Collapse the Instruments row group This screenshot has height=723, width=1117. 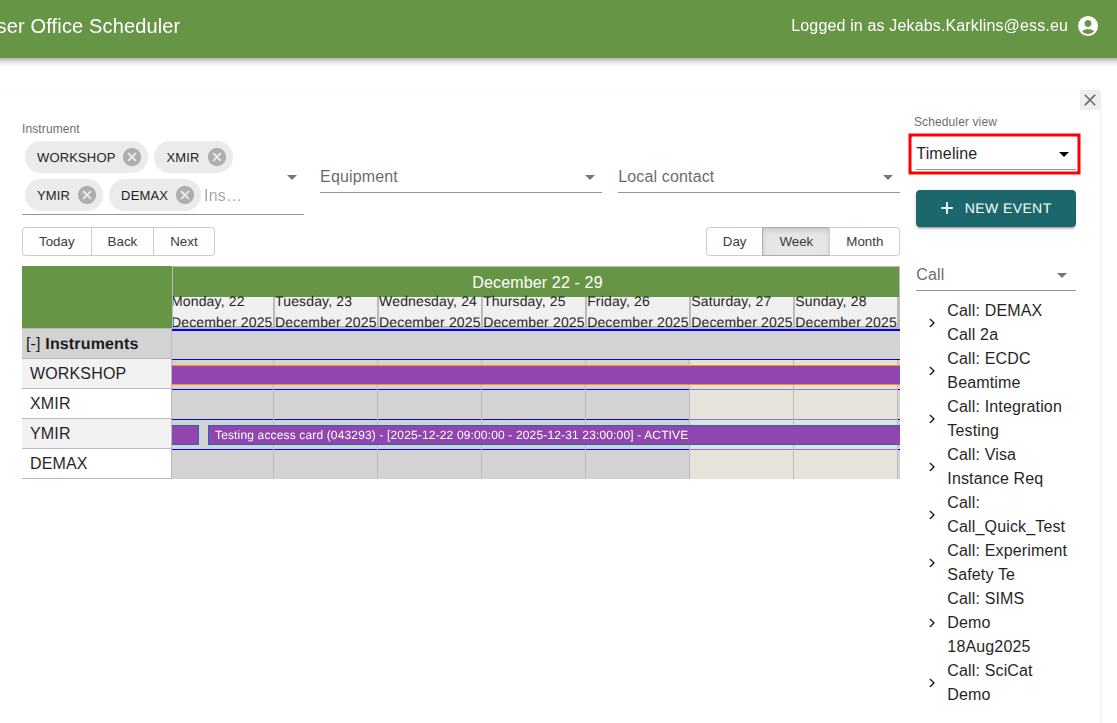[x=35, y=343]
